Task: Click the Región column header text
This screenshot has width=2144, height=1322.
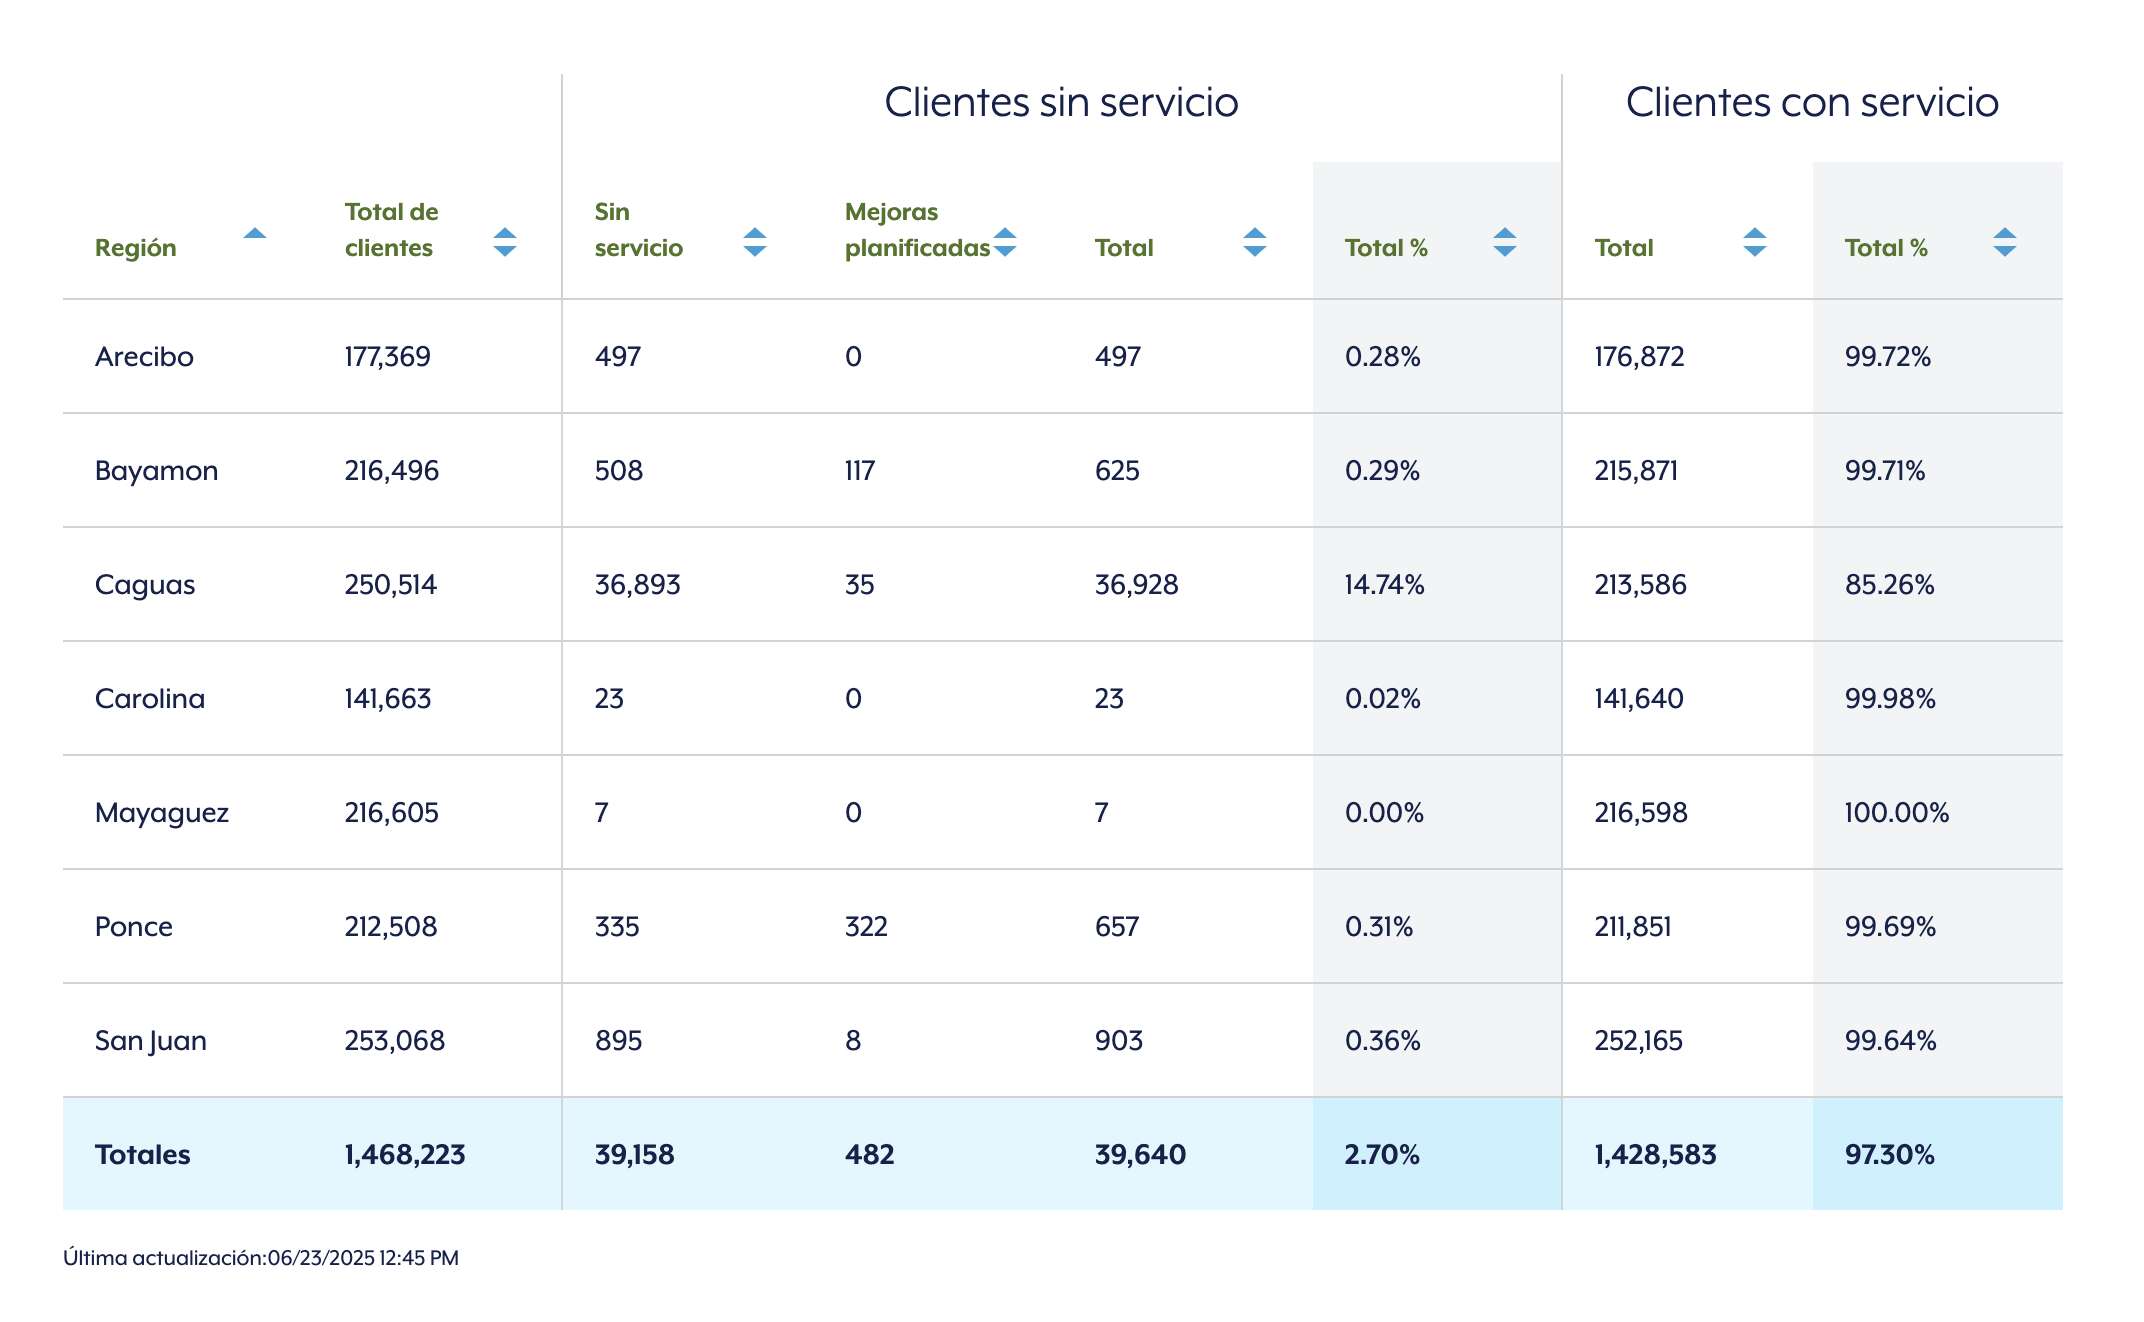Action: coord(135,248)
